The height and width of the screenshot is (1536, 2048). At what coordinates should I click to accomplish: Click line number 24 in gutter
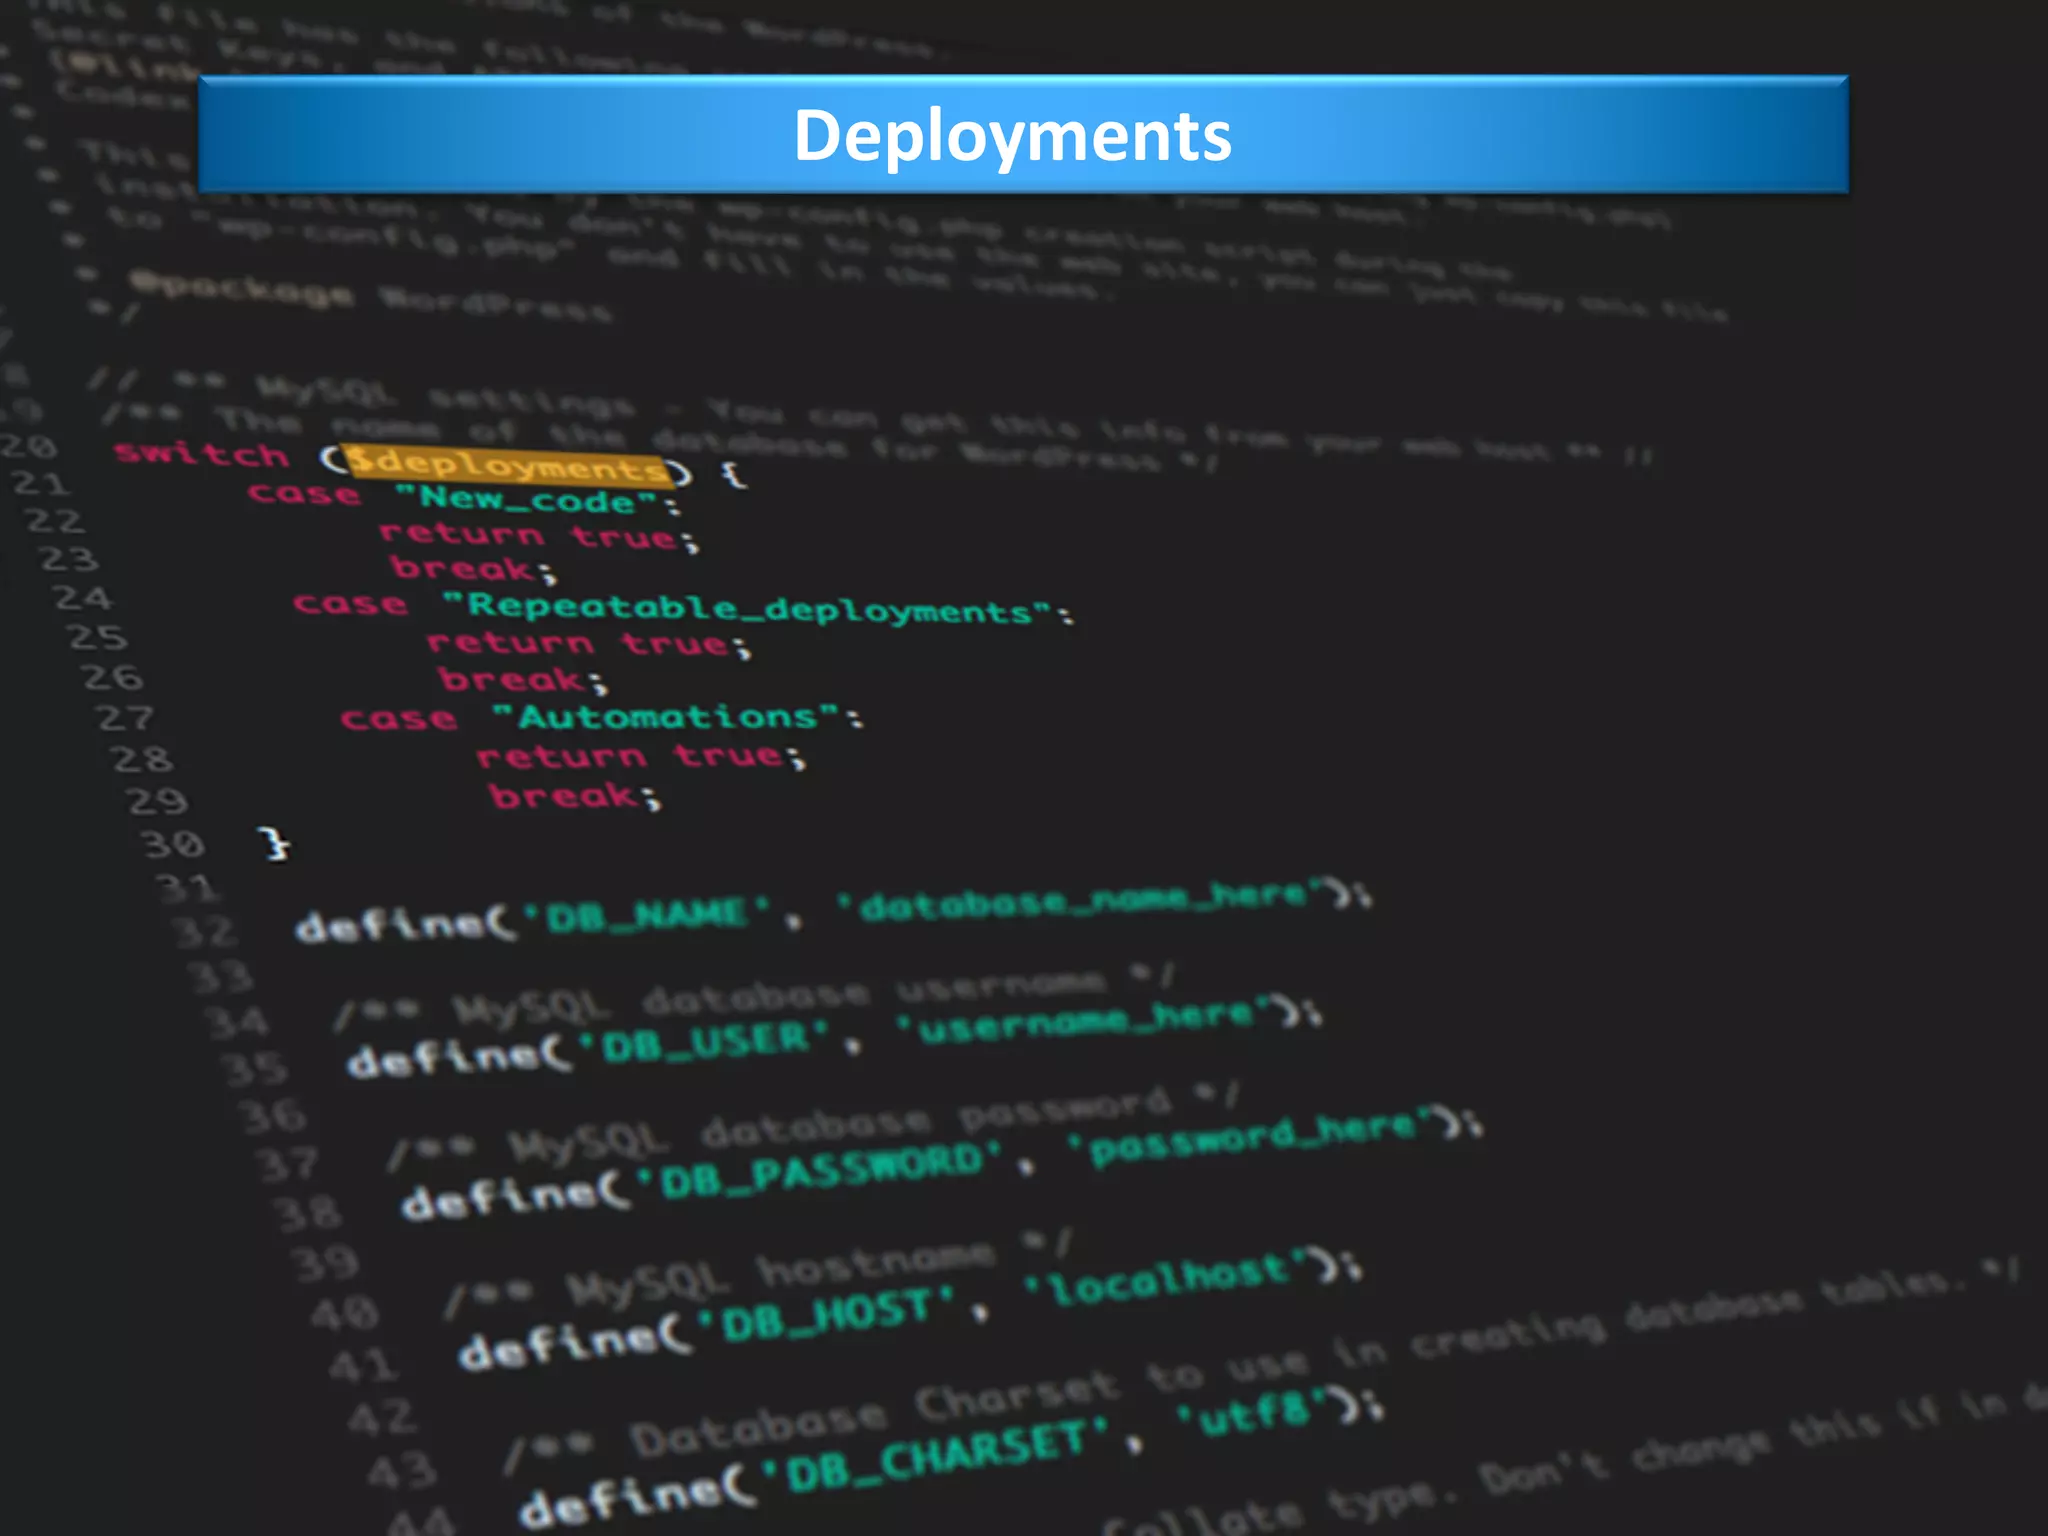[81, 598]
